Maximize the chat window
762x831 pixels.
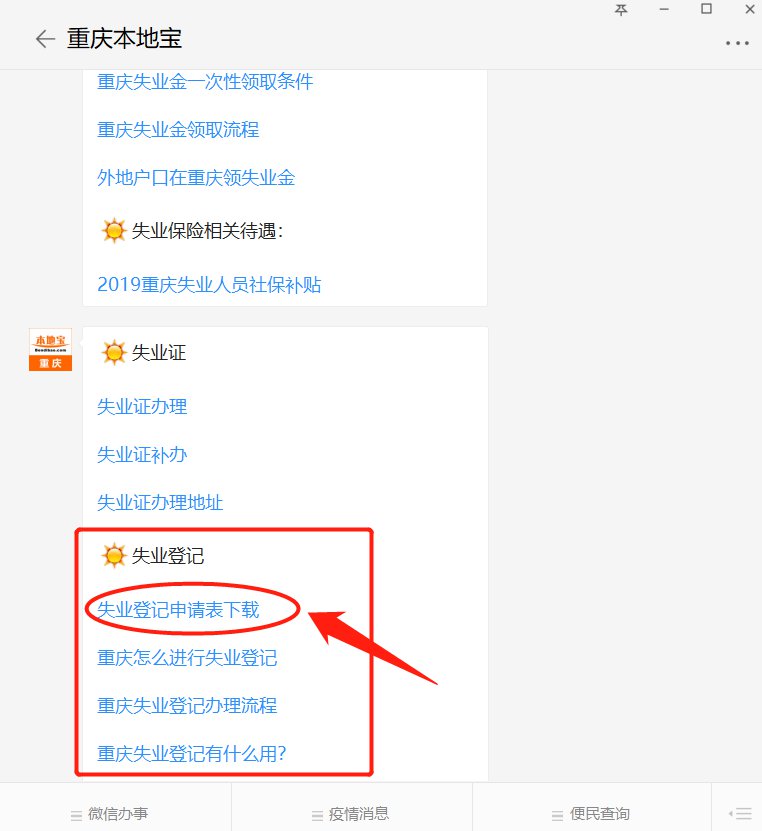click(x=706, y=9)
